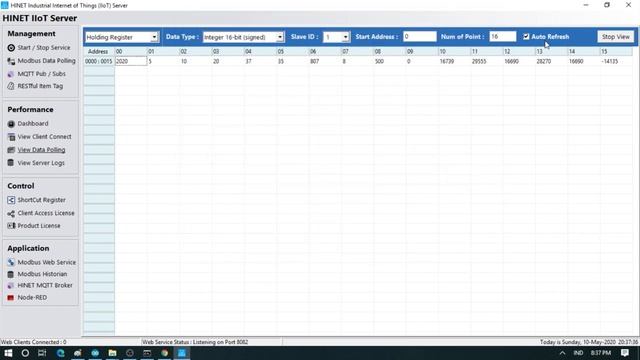Viewport: 640px width, 360px height.
Task: Select the cell containing 2020
Action: pyautogui.click(x=131, y=61)
